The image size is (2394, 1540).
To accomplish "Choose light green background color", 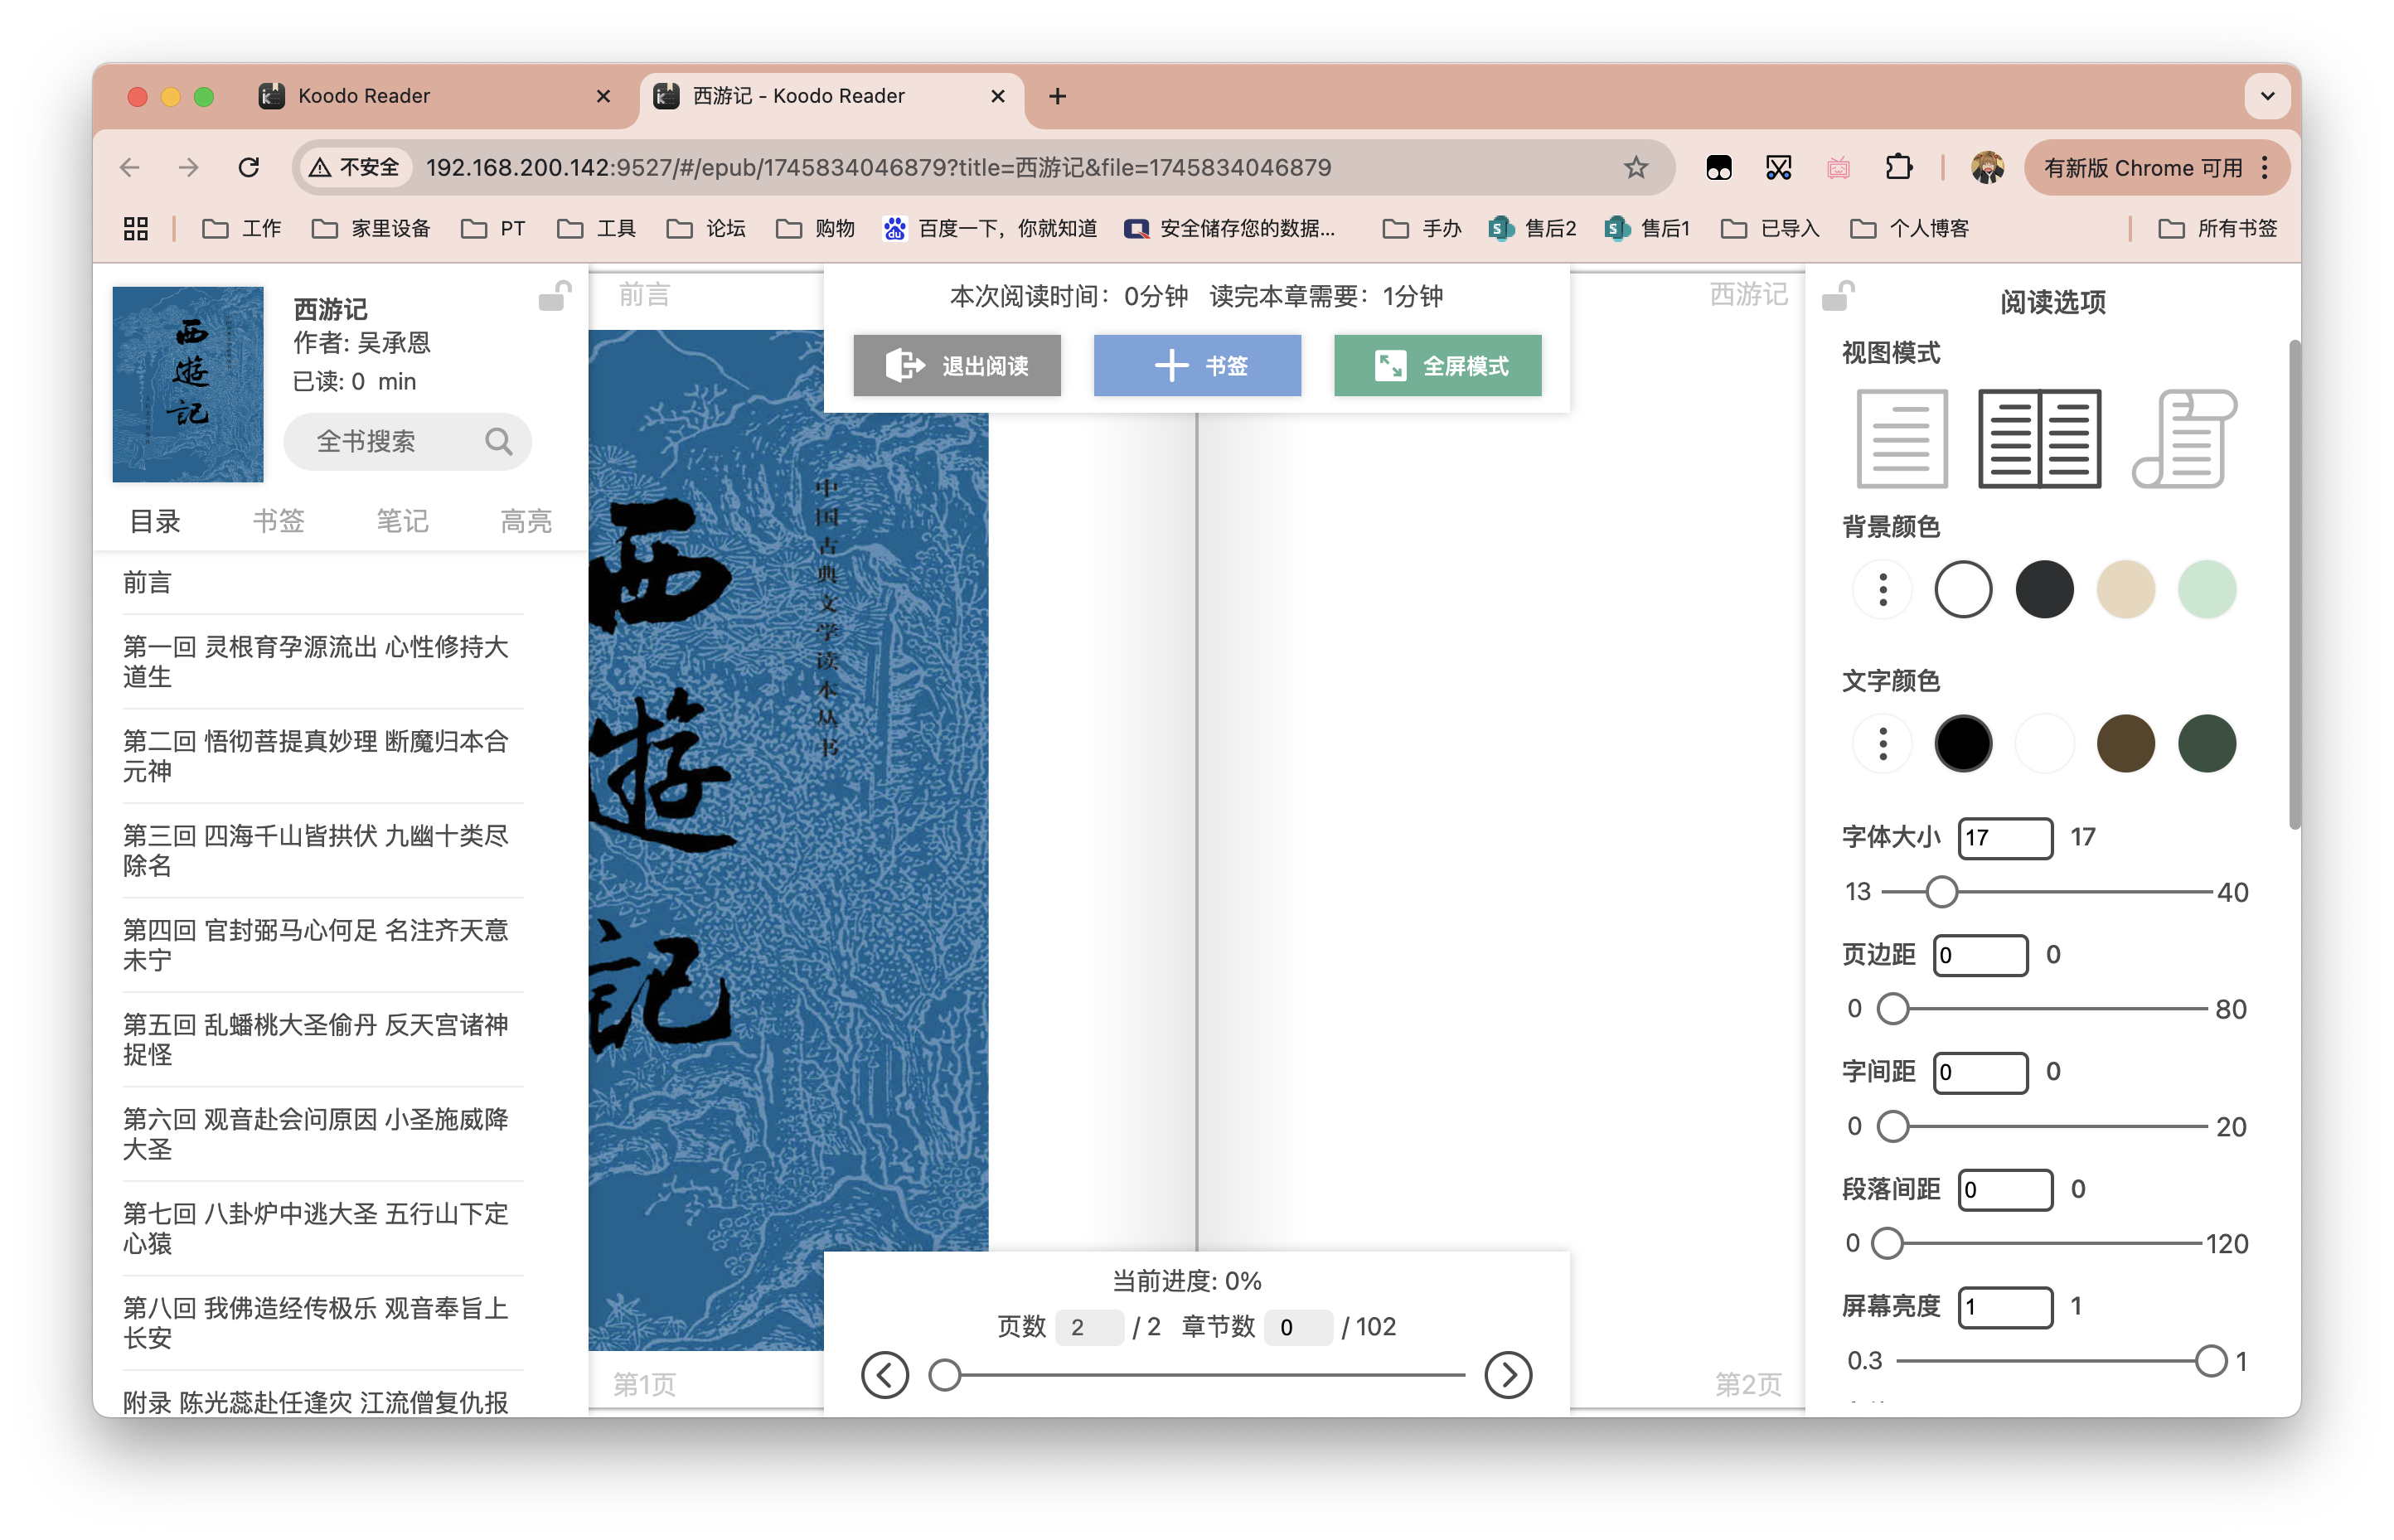I will tap(2206, 589).
